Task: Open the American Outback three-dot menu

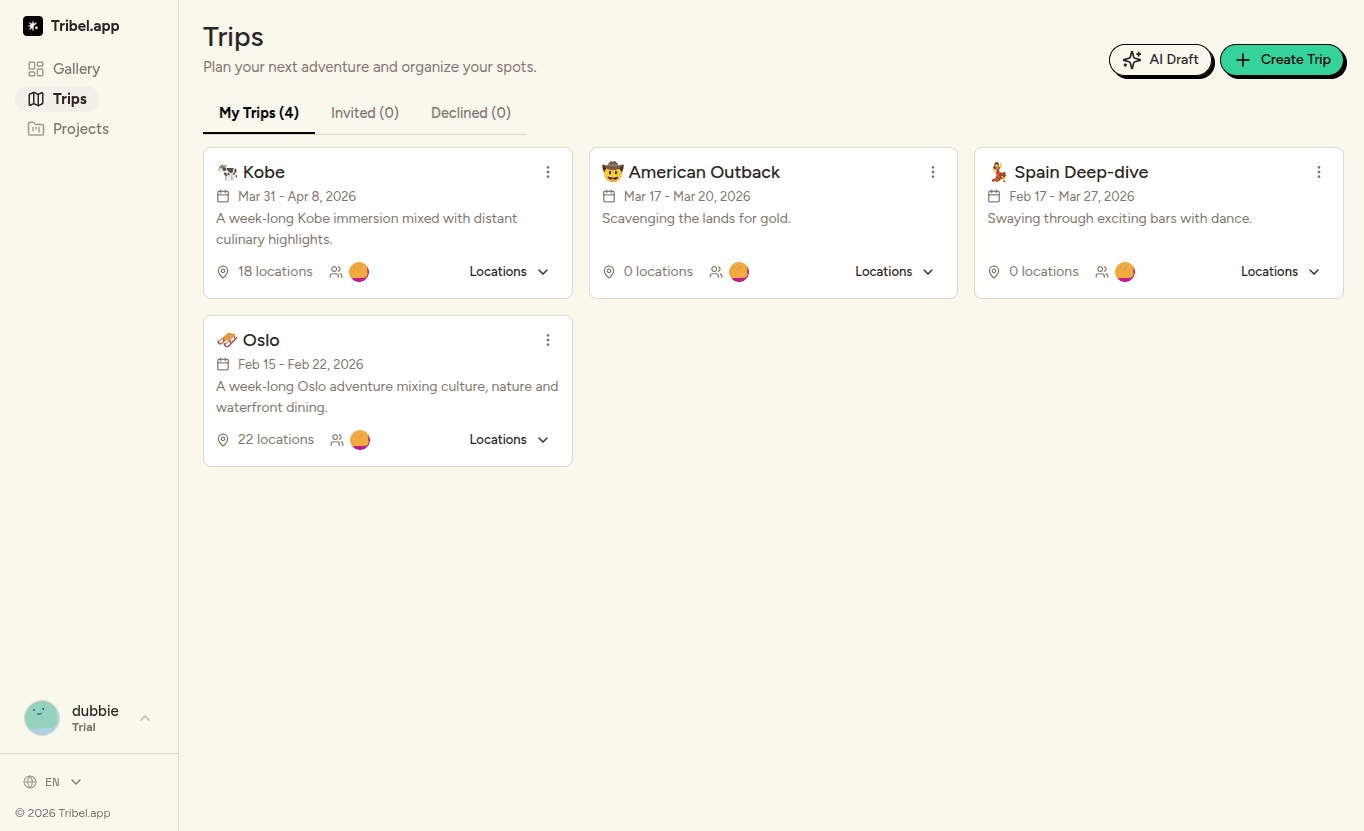Action: pos(933,172)
